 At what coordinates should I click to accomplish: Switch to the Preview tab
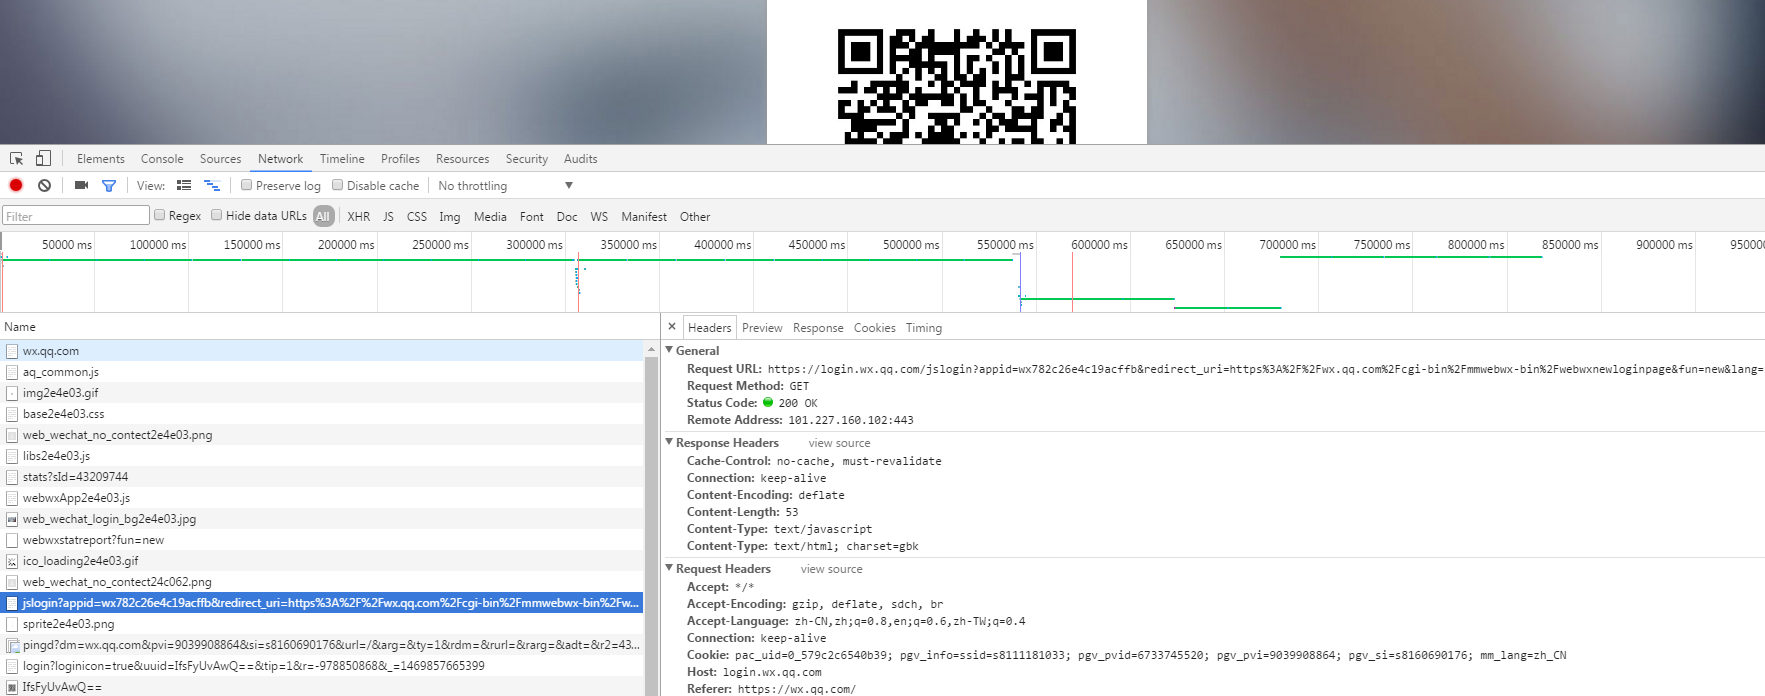(762, 328)
